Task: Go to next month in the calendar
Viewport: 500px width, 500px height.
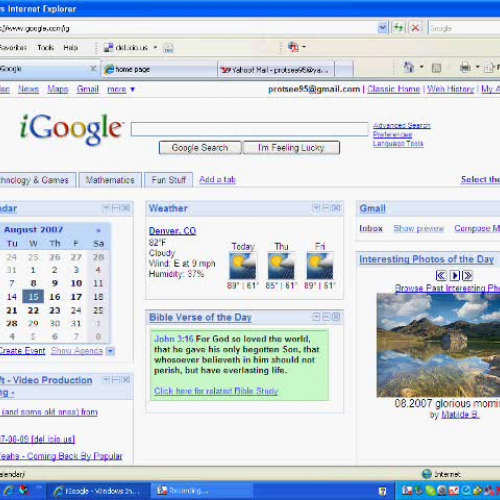Action: coord(98,230)
